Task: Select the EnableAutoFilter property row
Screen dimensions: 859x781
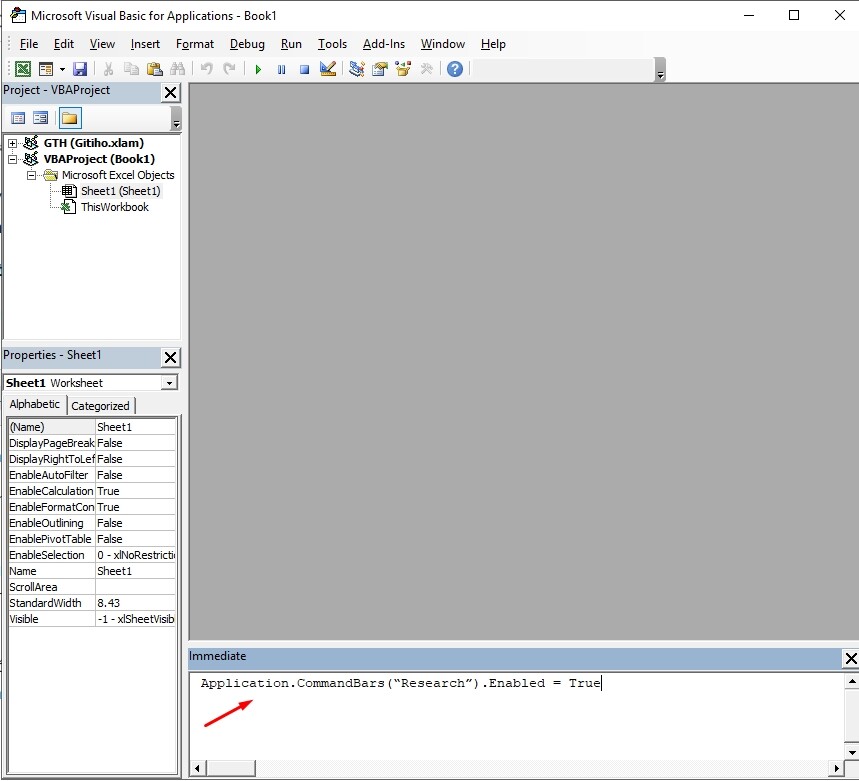Action: coord(50,475)
